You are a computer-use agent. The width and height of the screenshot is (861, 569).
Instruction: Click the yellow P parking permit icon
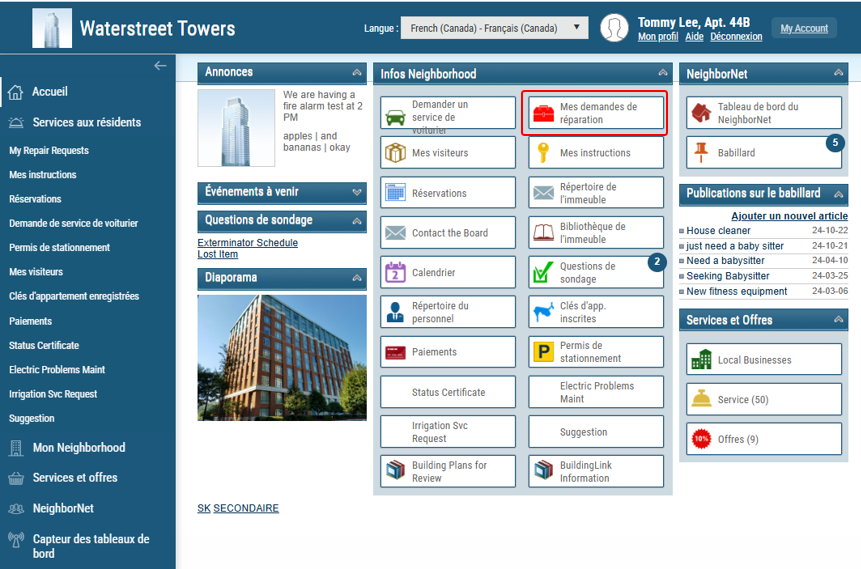click(544, 352)
